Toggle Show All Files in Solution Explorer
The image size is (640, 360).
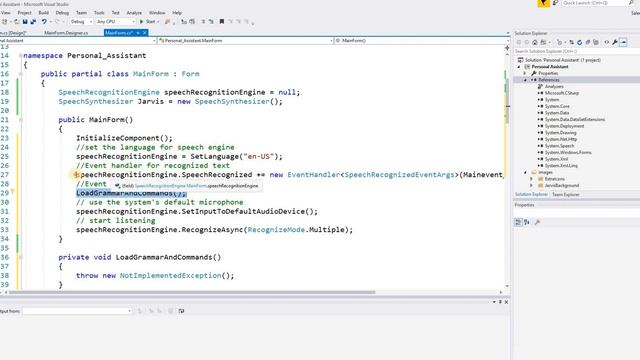(596, 42)
